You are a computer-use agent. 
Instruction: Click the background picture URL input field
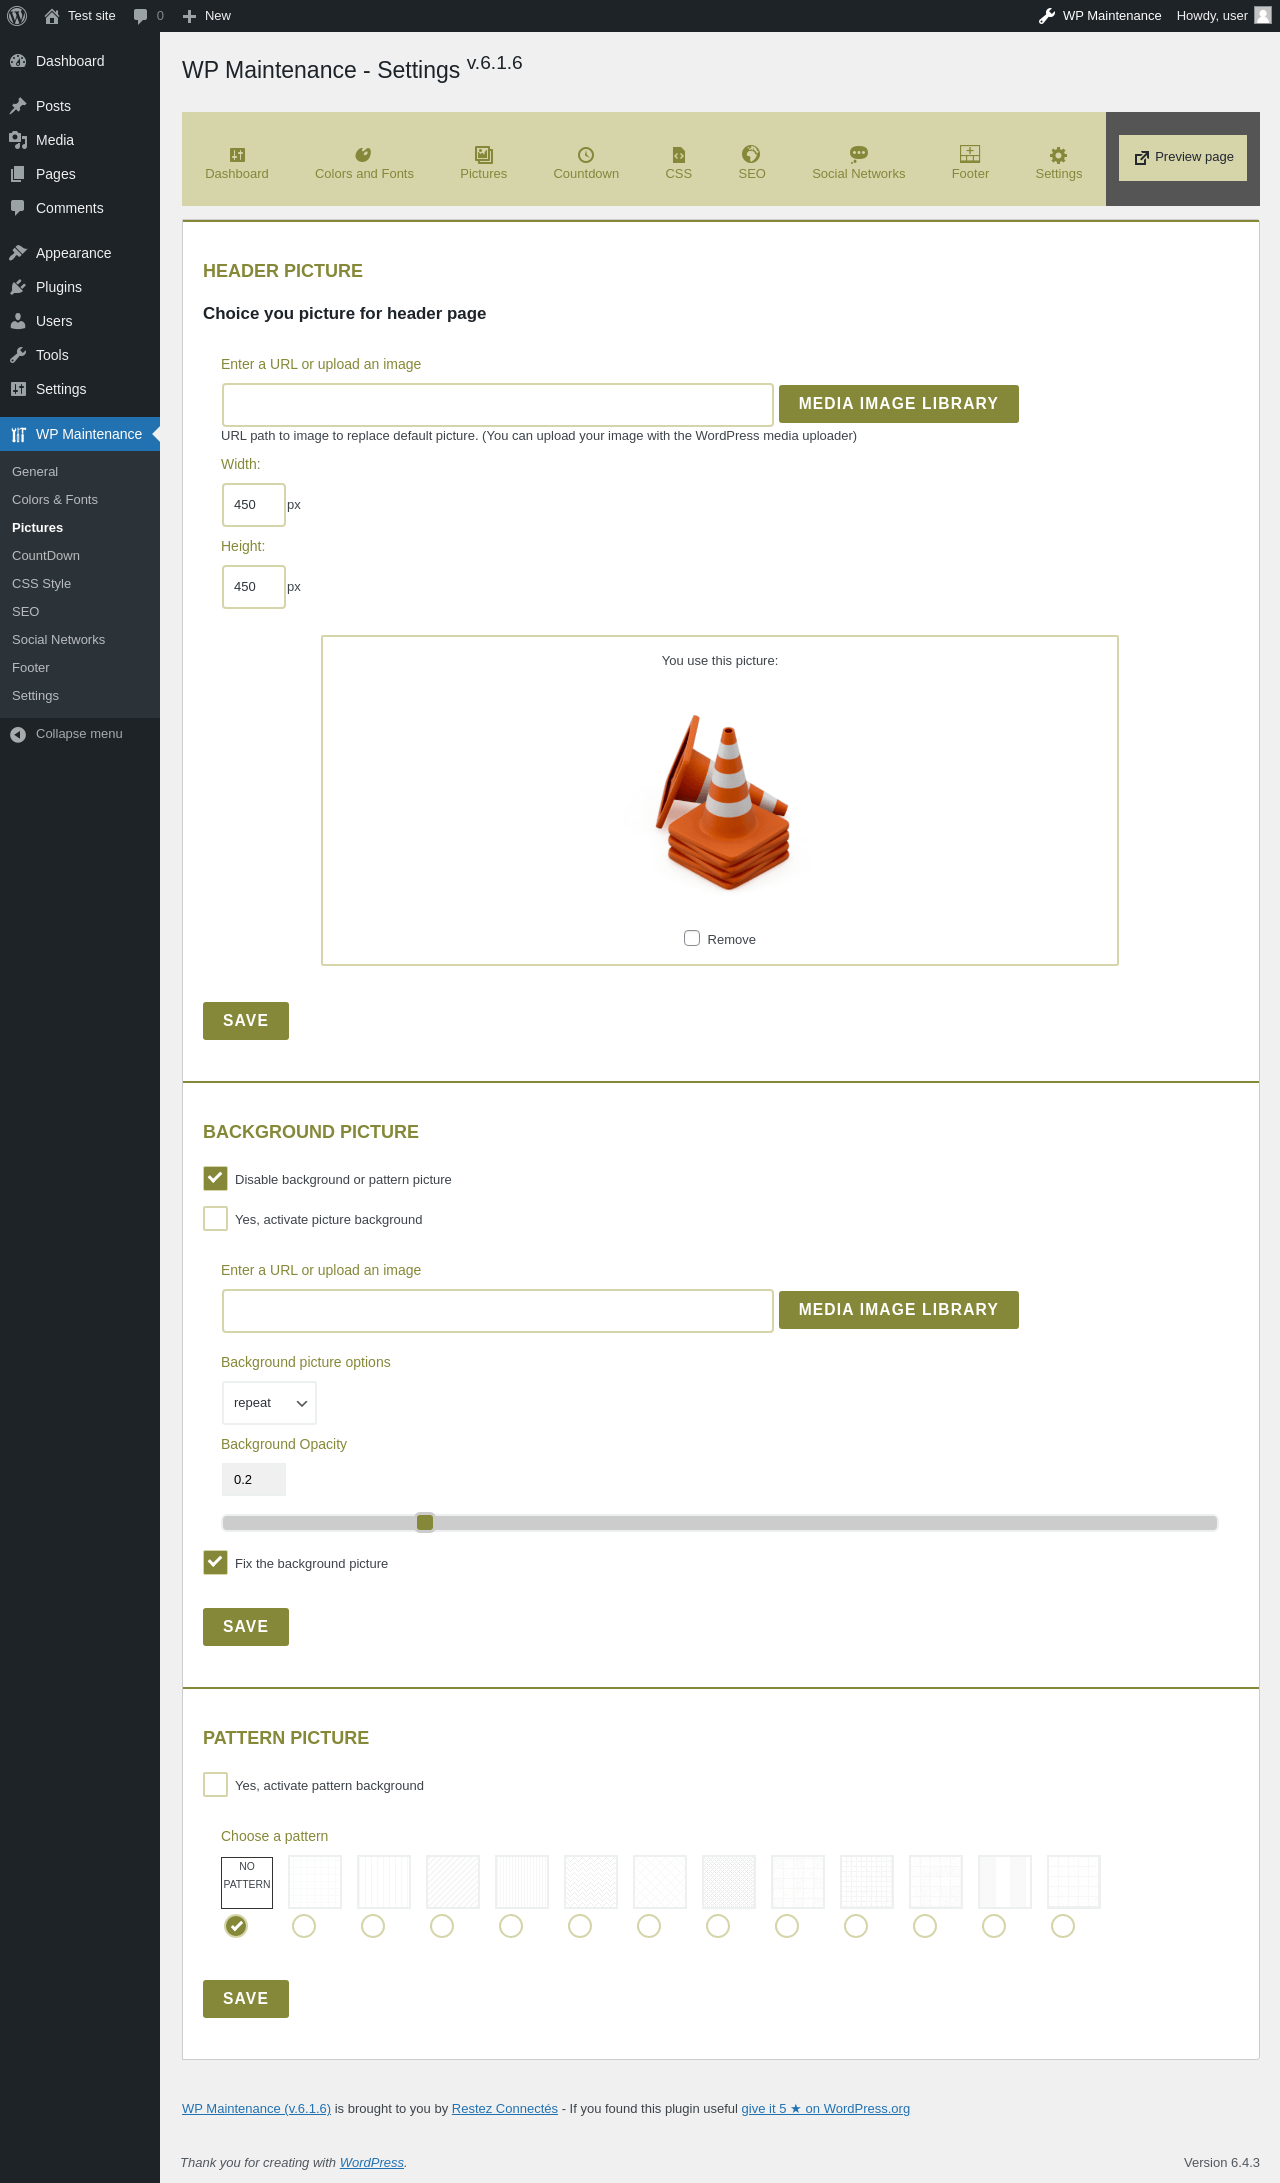498,1311
